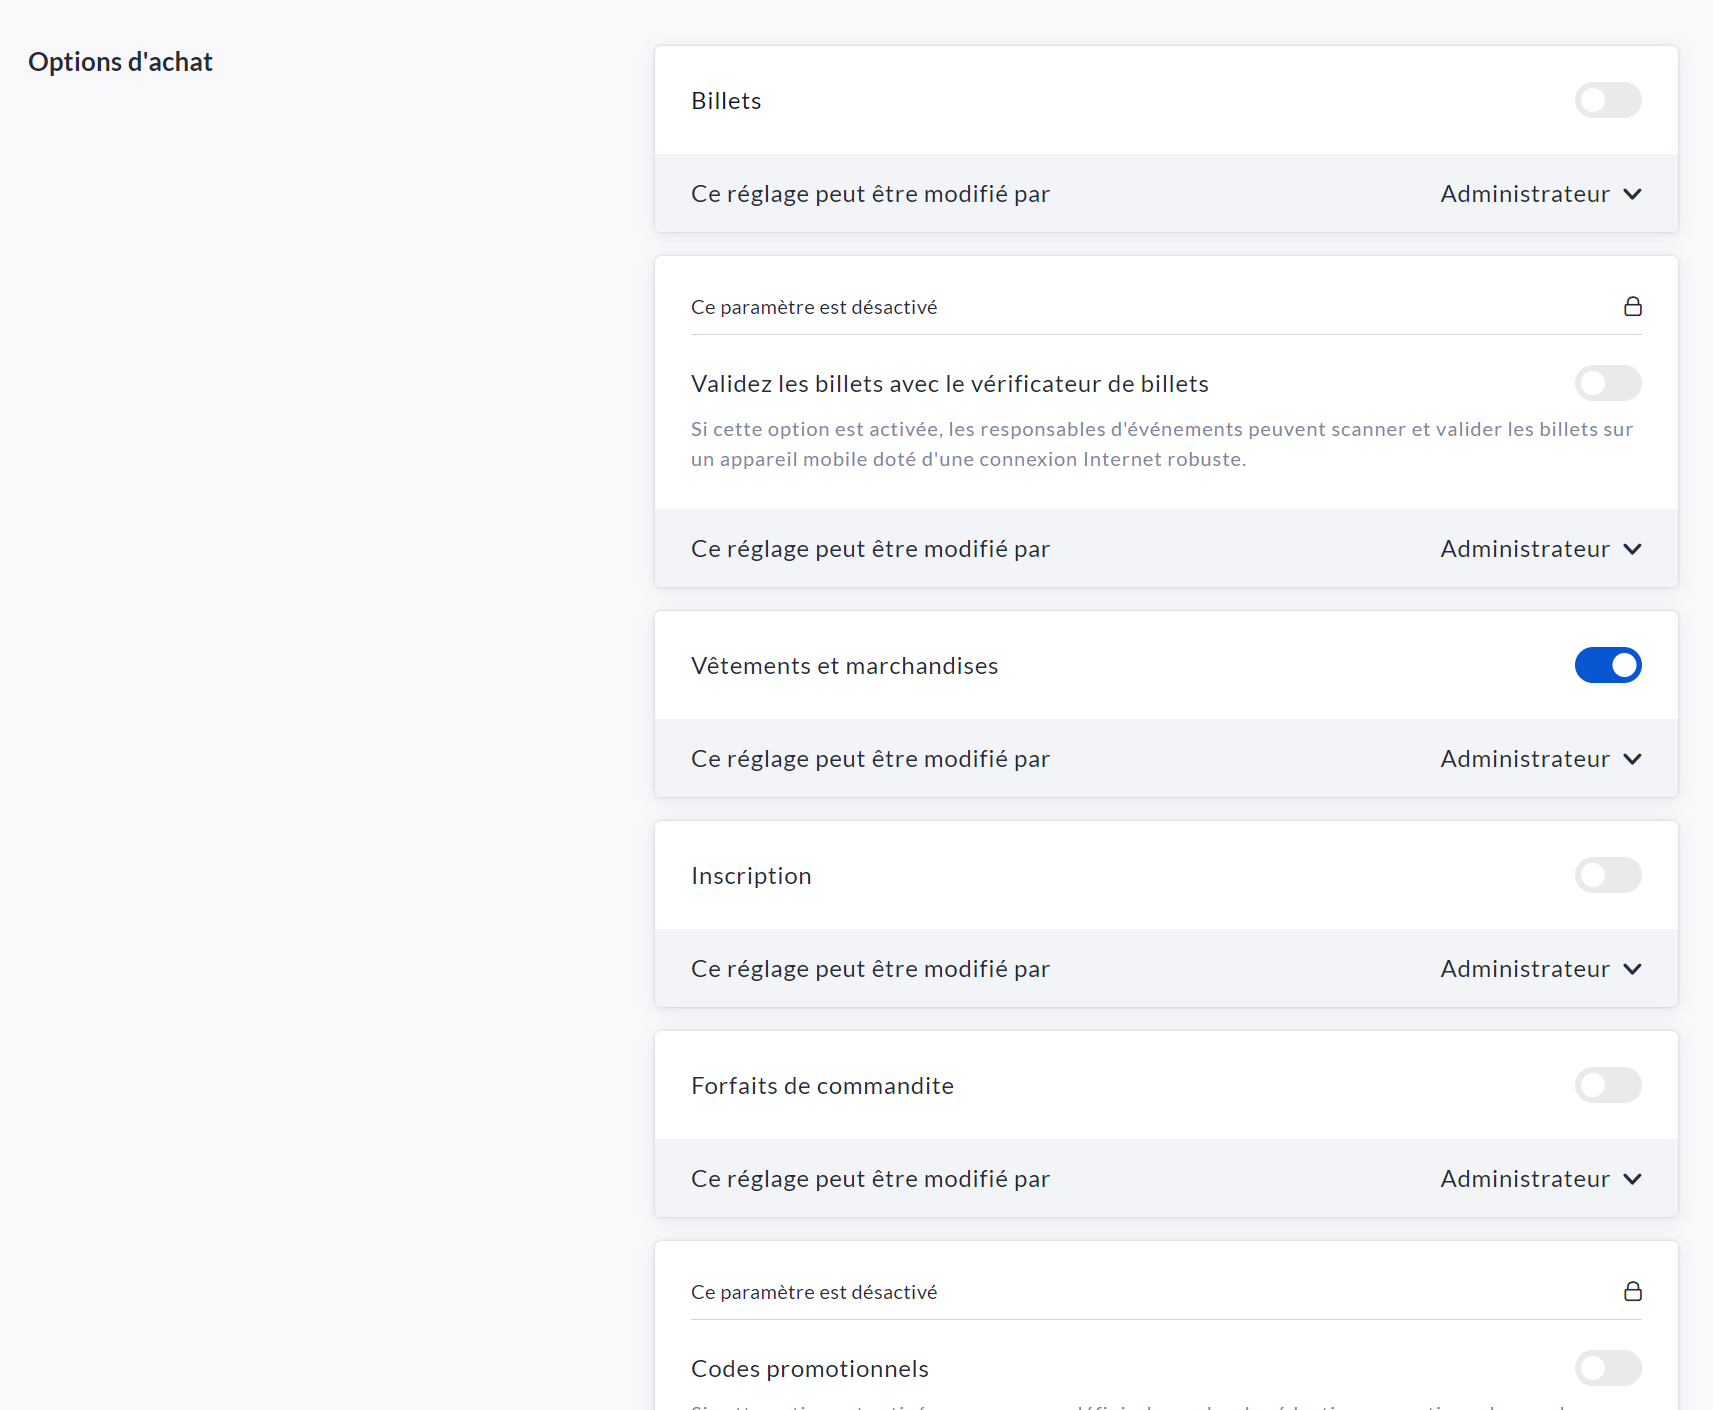Click the Codes promotionnels label
1713x1410 pixels.
click(x=809, y=1369)
